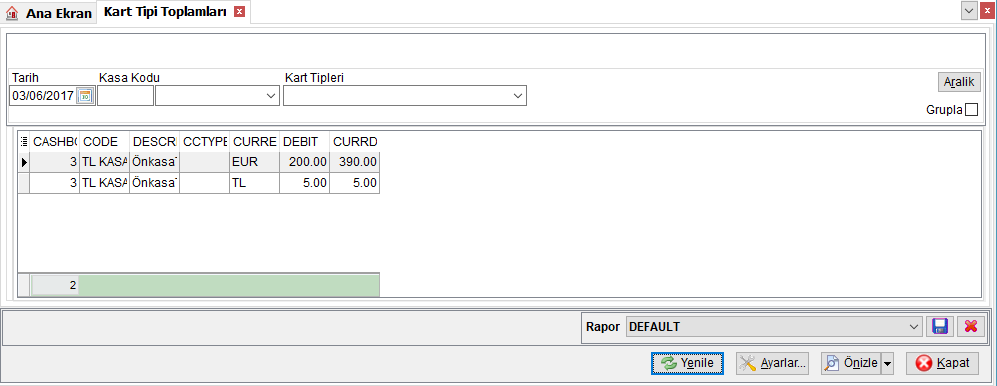The width and height of the screenshot is (997, 386).
Task: Close the window with the top-right red X
Action: 986,11
